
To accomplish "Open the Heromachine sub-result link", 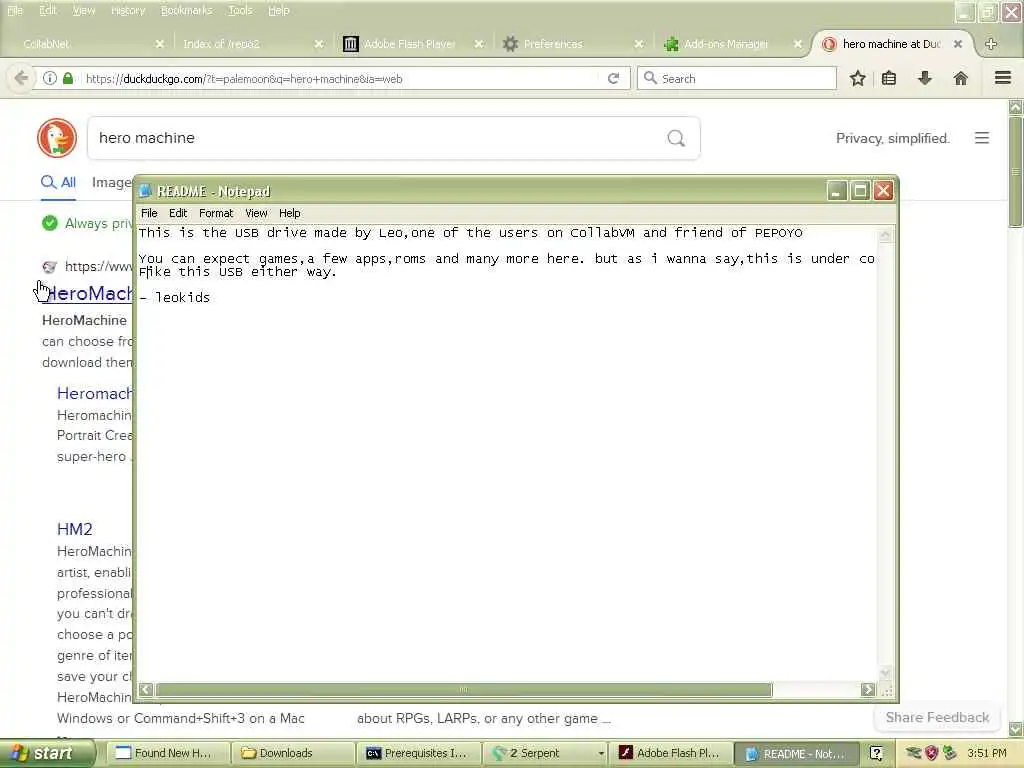I will point(95,393).
